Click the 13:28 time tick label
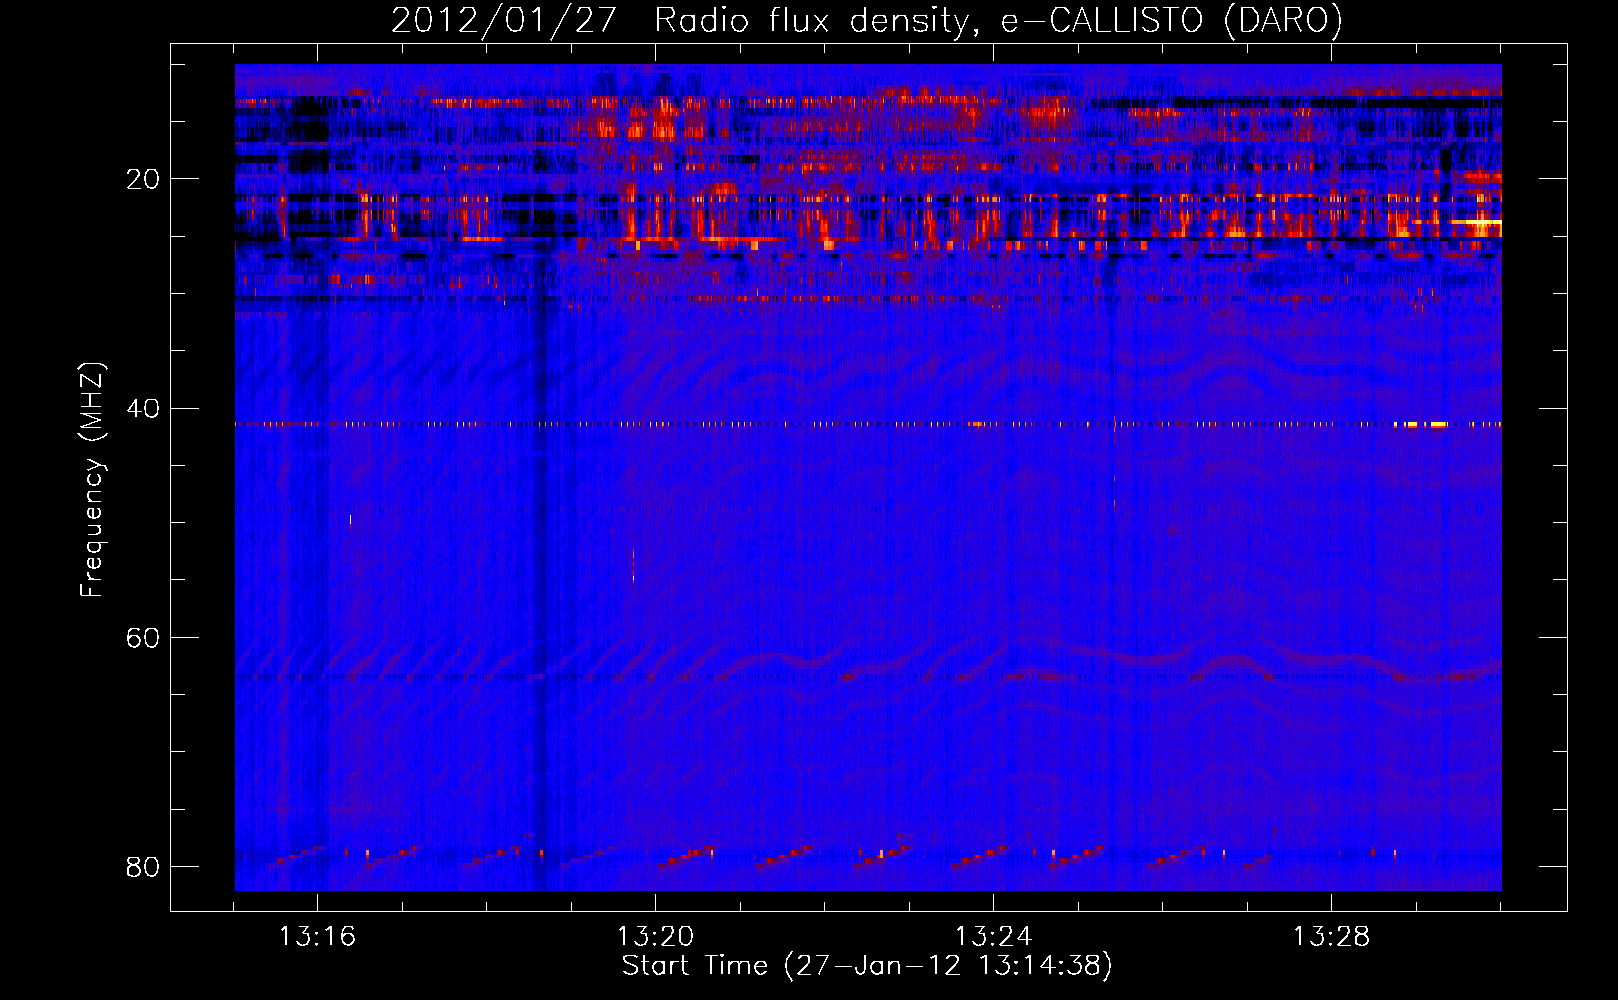The height and width of the screenshot is (1000, 1618). (x=1331, y=937)
